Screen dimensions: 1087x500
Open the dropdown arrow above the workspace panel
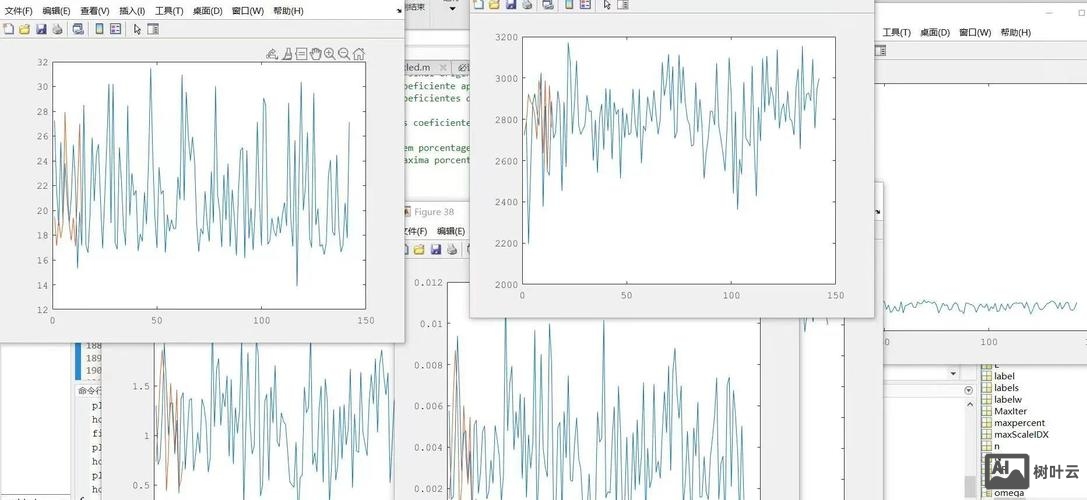click(951, 373)
